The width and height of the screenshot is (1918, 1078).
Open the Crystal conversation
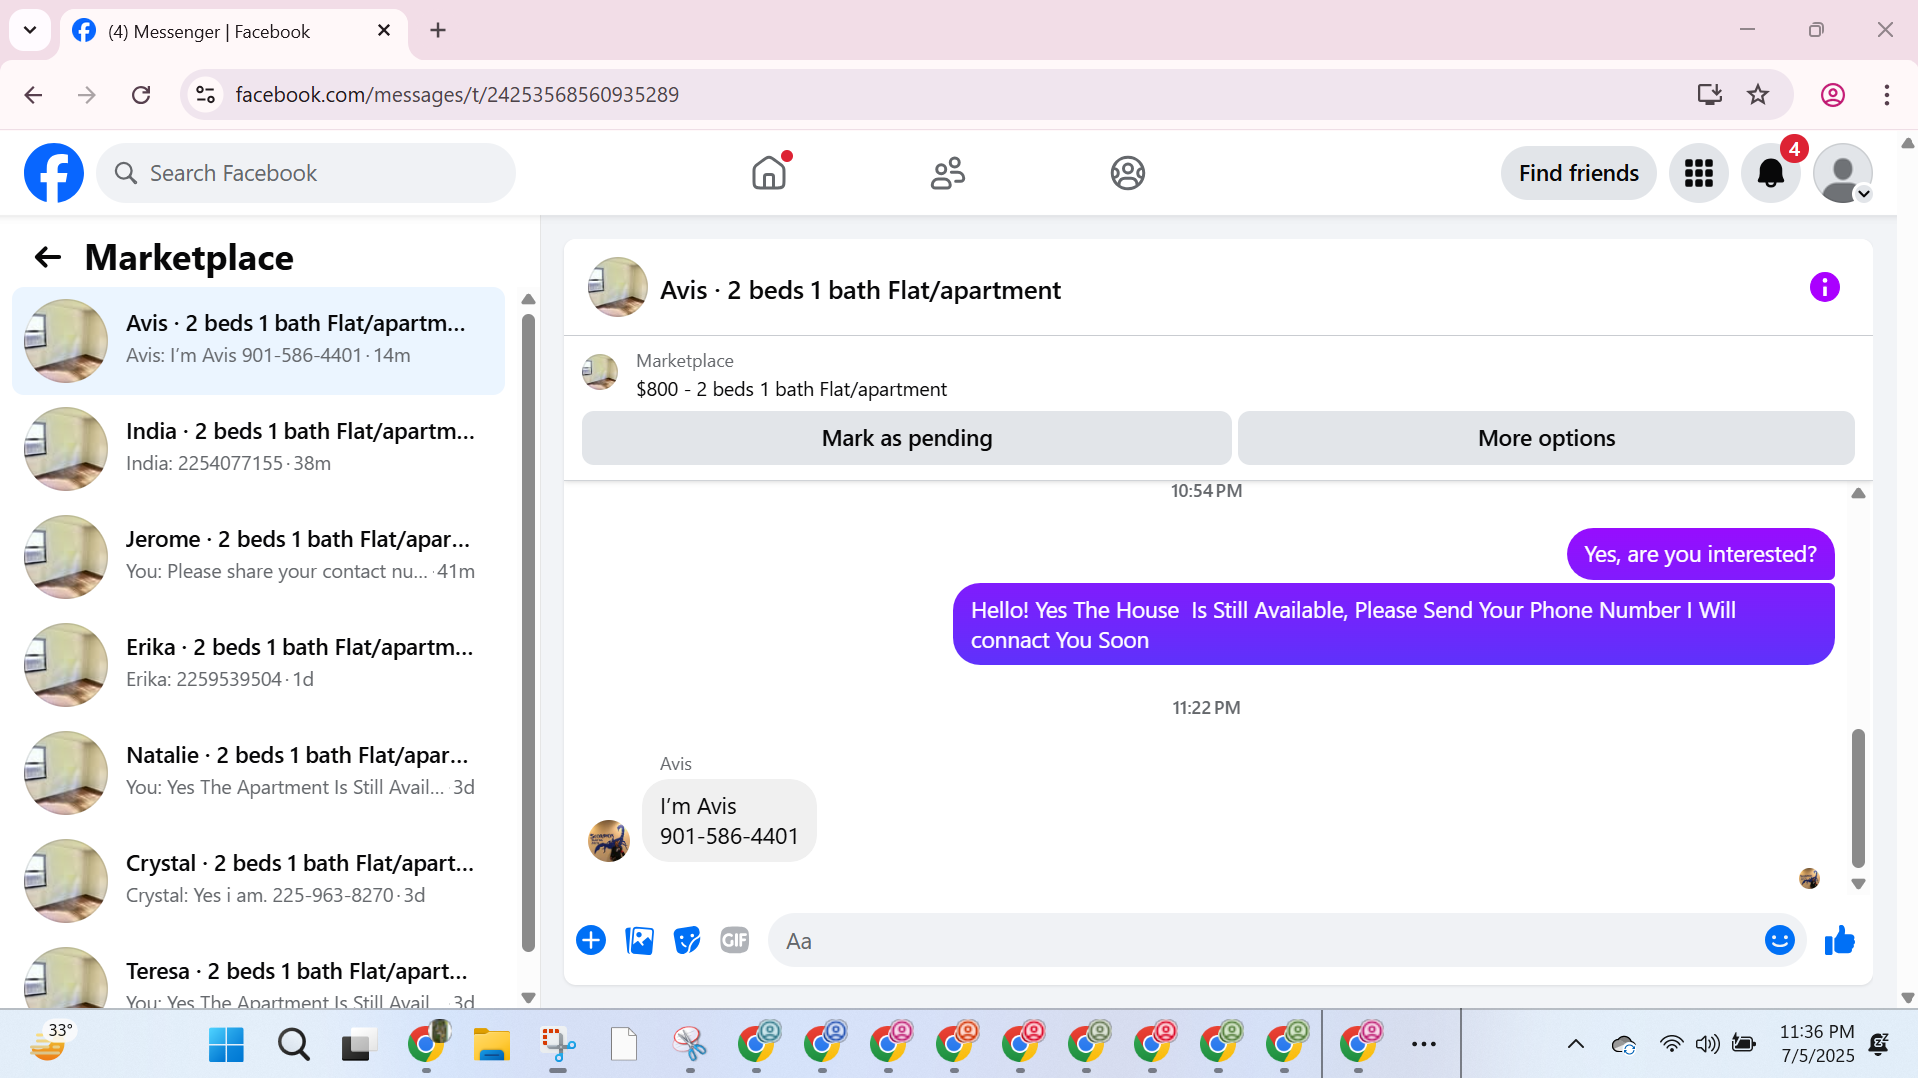pyautogui.click(x=258, y=881)
